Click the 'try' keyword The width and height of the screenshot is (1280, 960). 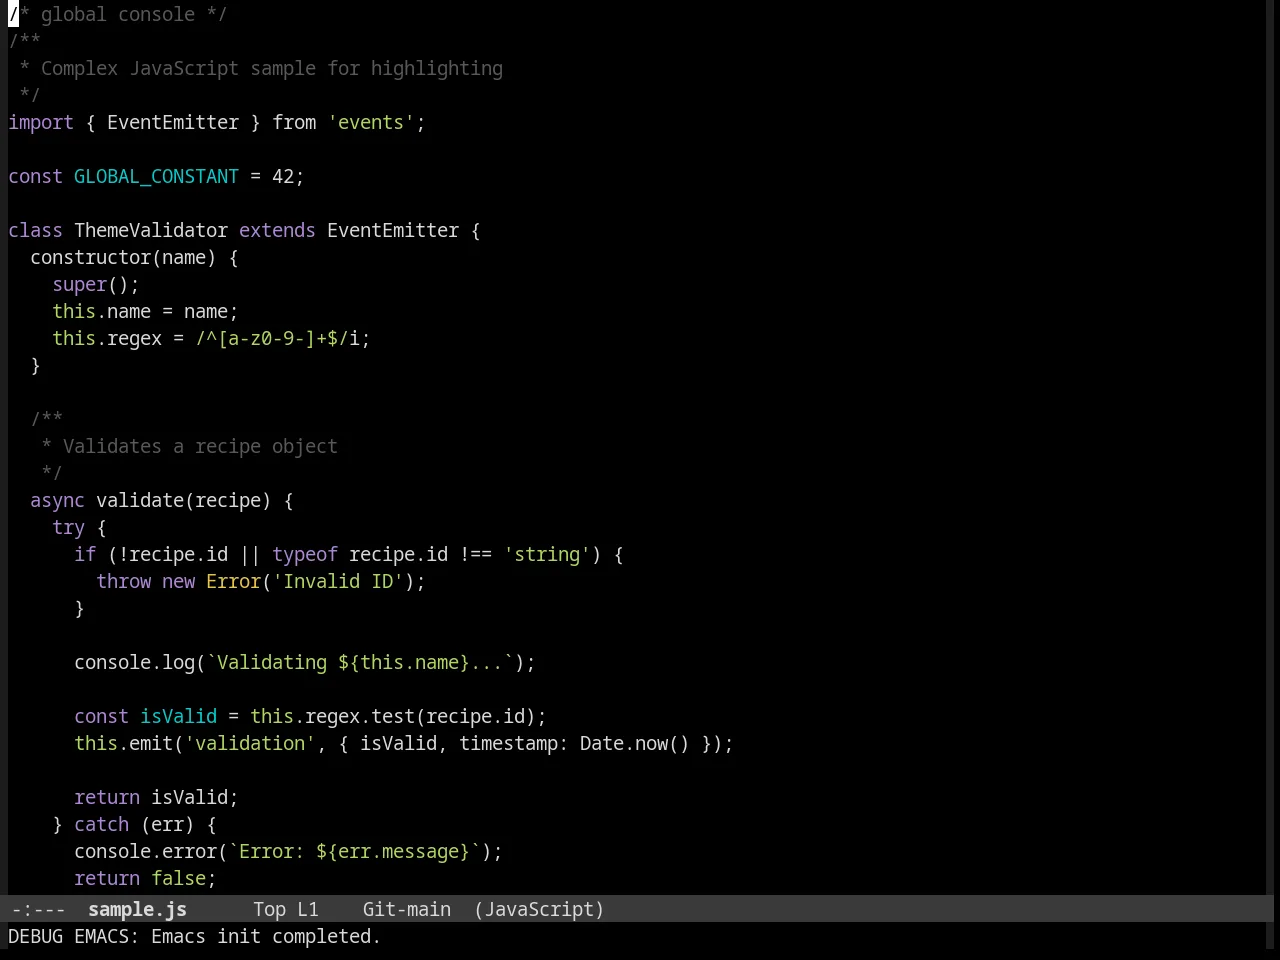click(69, 527)
